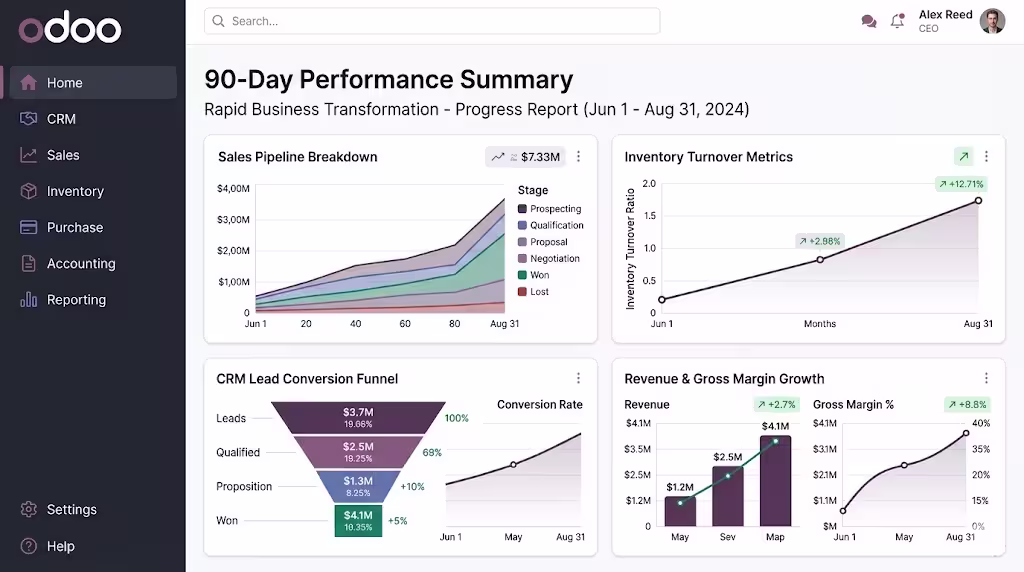The width and height of the screenshot is (1024, 572).
Task: Navigate to Accounting
Action: (x=81, y=263)
